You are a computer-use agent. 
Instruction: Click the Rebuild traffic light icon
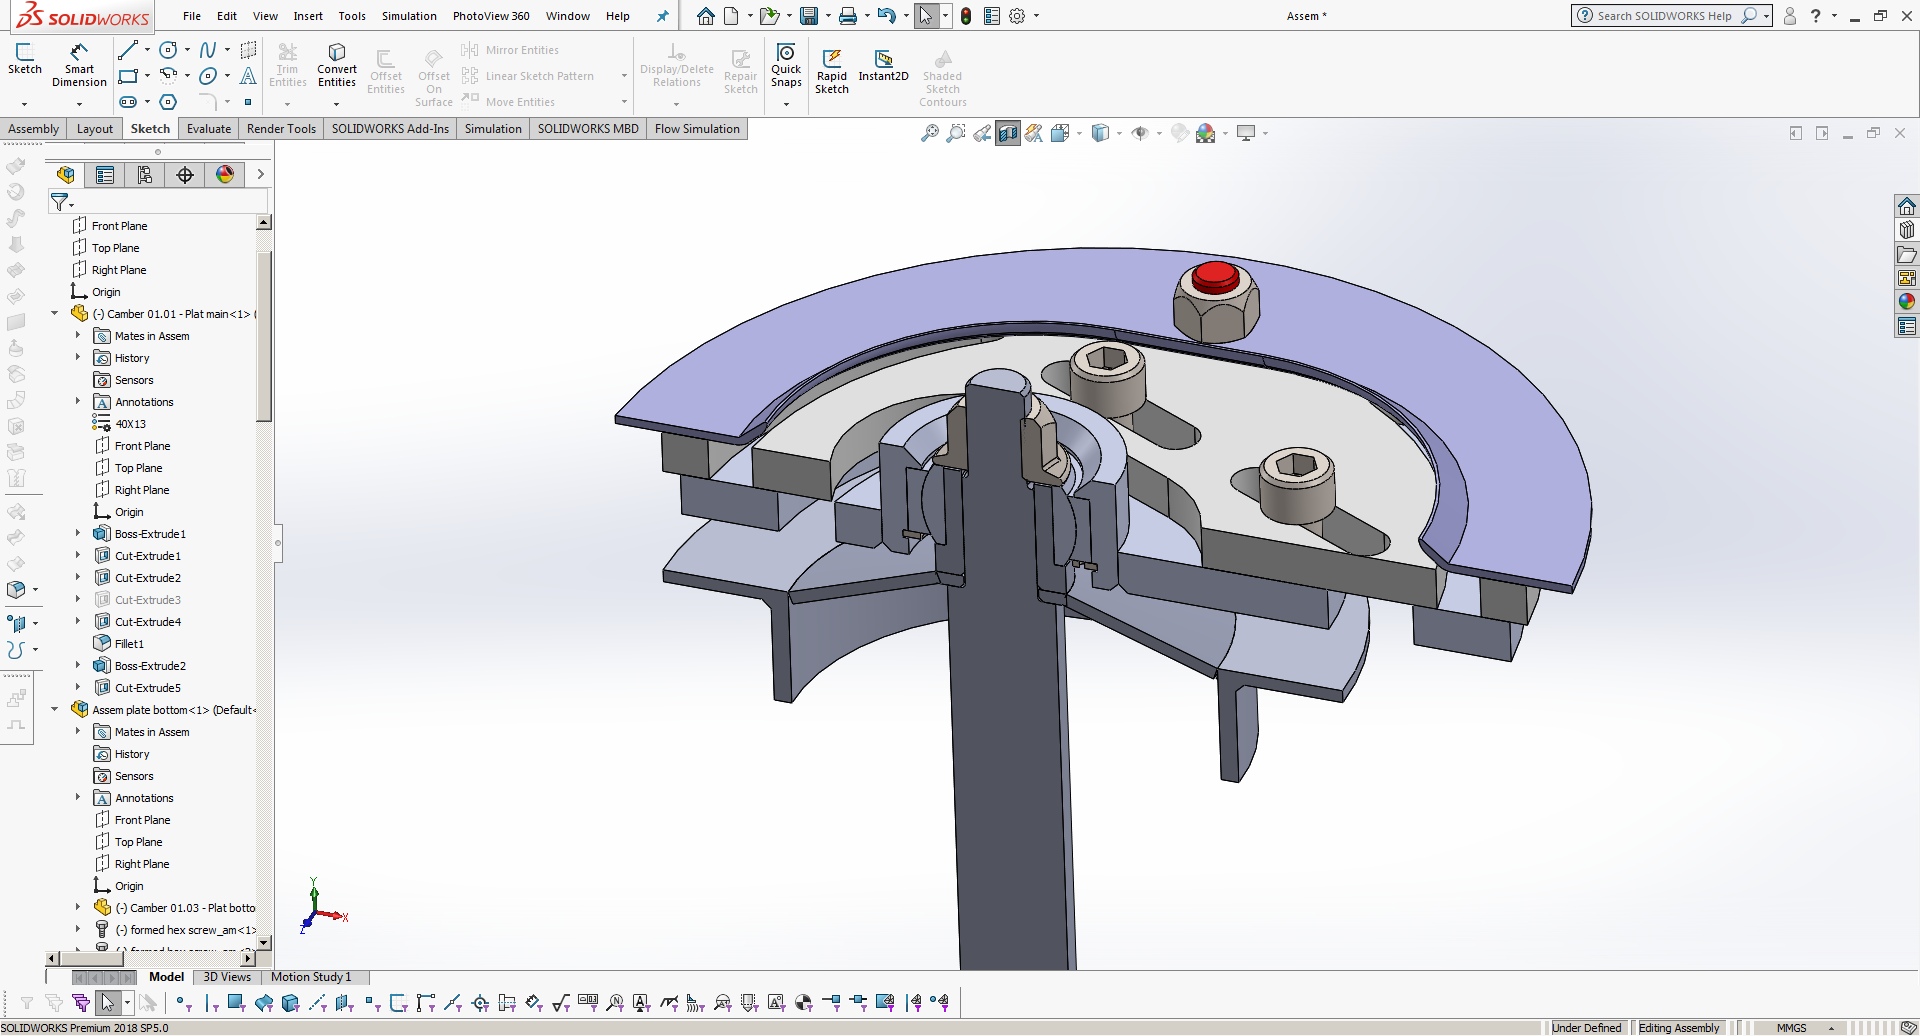(966, 16)
